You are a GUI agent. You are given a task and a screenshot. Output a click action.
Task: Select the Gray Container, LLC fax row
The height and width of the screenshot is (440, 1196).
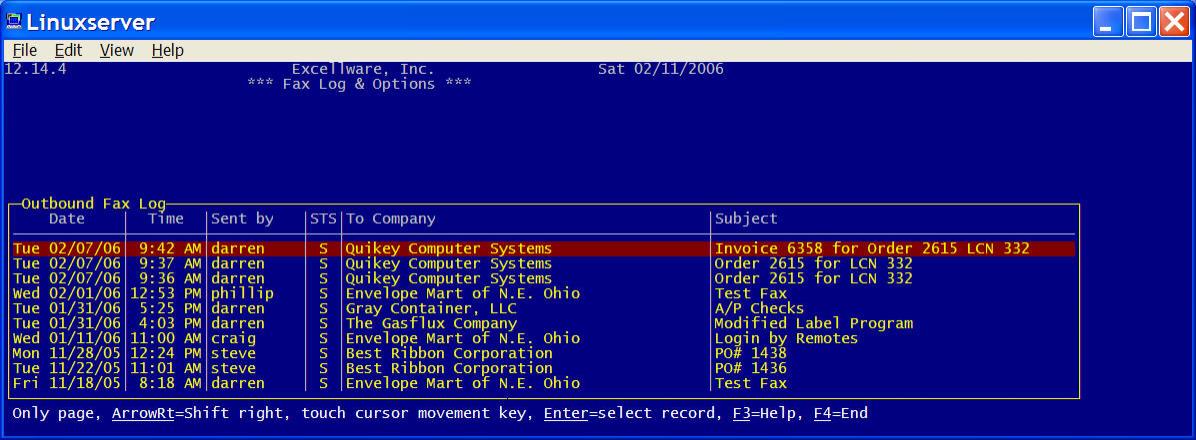click(431, 309)
